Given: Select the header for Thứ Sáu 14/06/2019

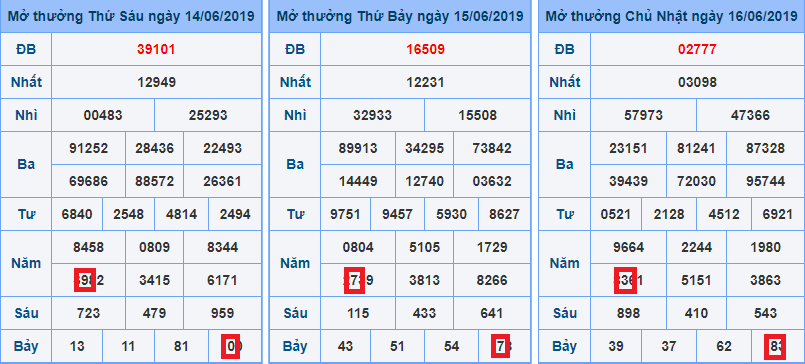Looking at the screenshot, I should tap(131, 16).
